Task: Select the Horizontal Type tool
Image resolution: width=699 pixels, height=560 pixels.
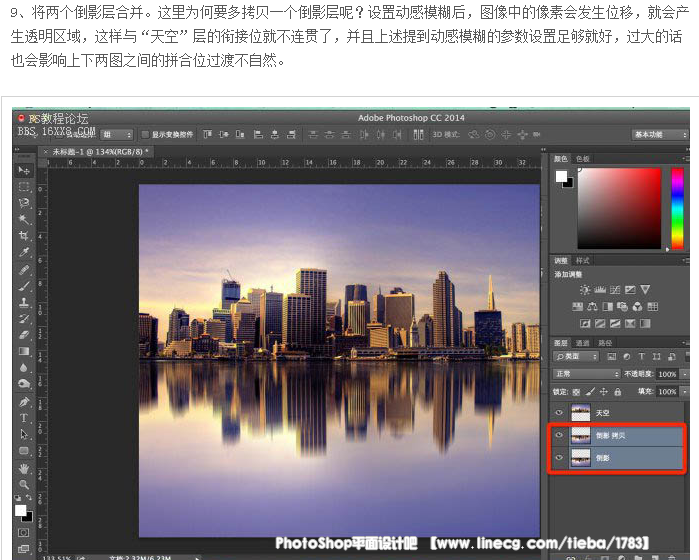Action: (24, 418)
